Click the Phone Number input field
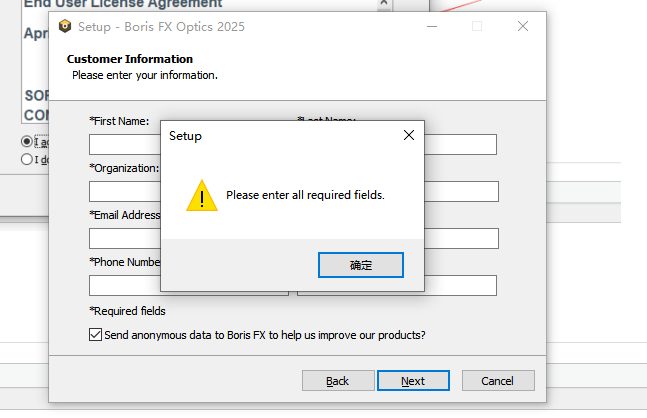The height and width of the screenshot is (418, 647). coord(124,285)
